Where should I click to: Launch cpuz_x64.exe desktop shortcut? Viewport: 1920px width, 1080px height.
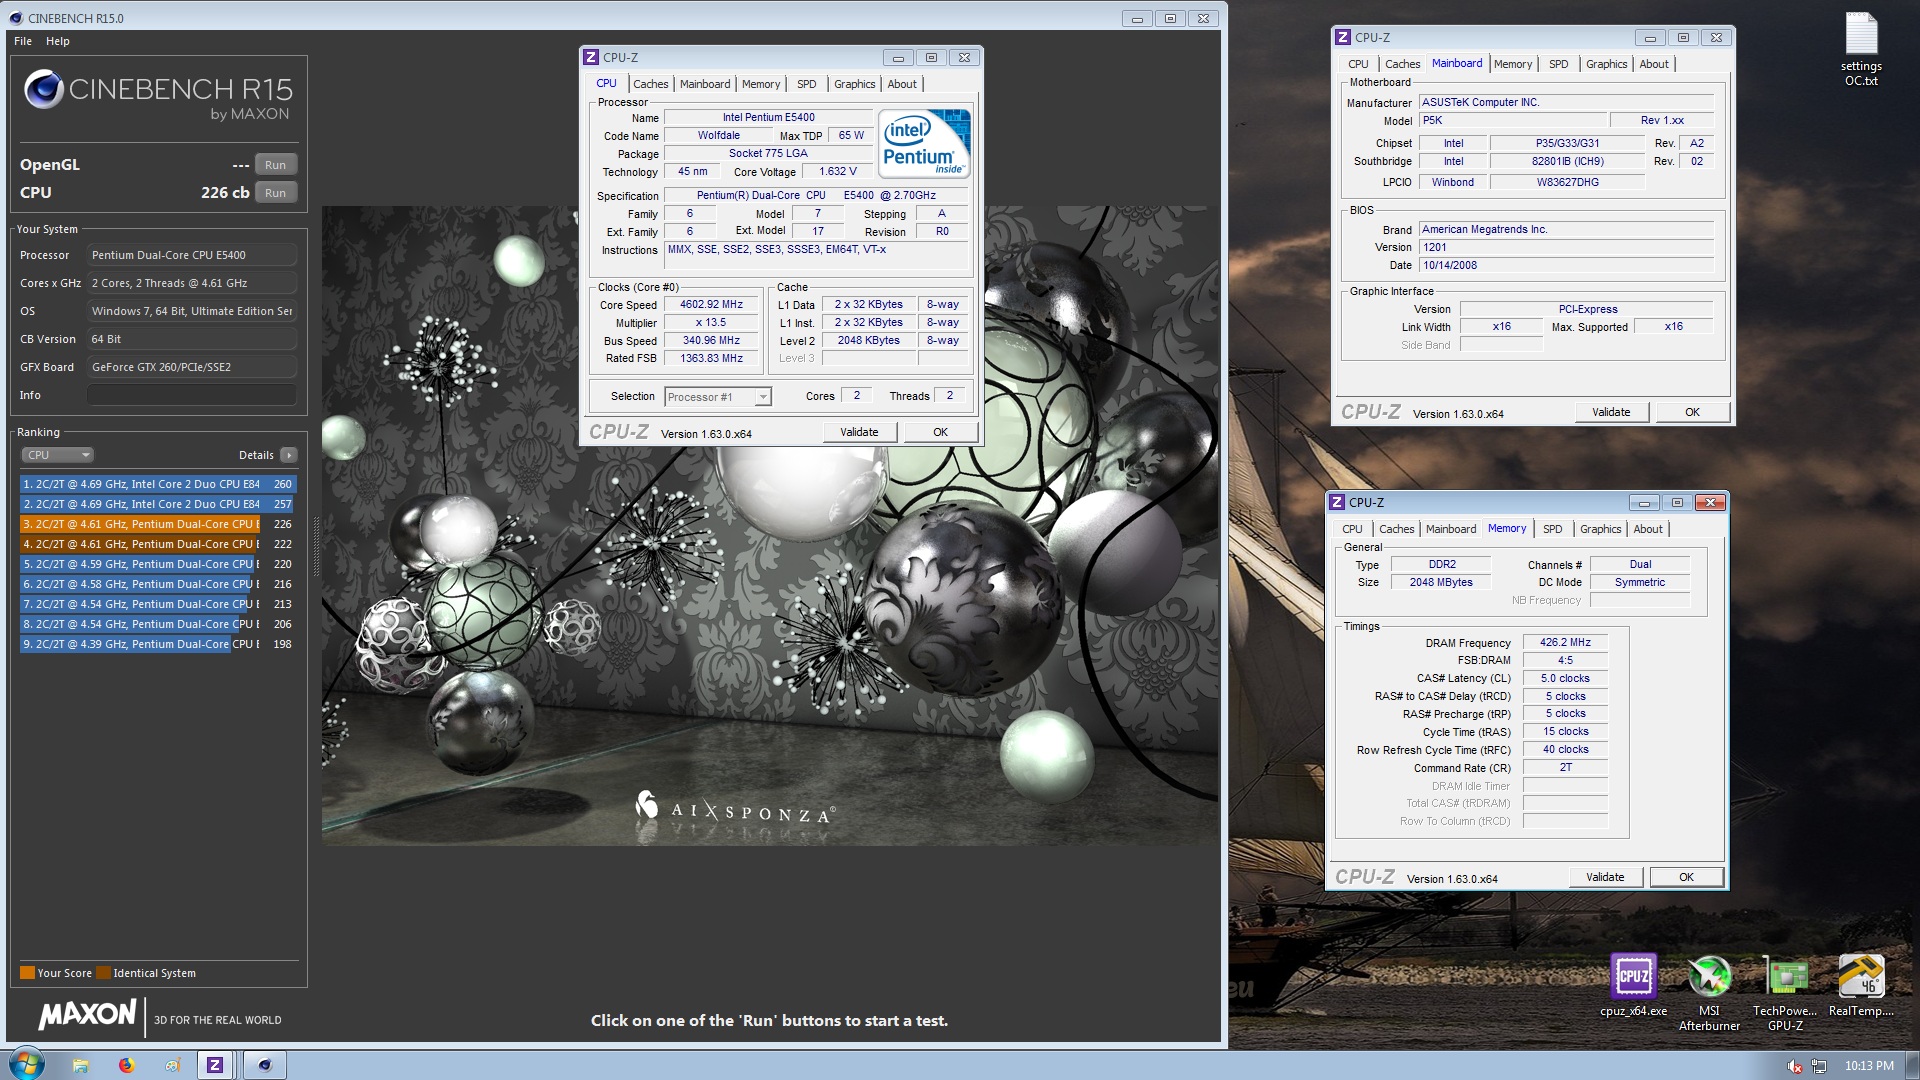[x=1633, y=985]
